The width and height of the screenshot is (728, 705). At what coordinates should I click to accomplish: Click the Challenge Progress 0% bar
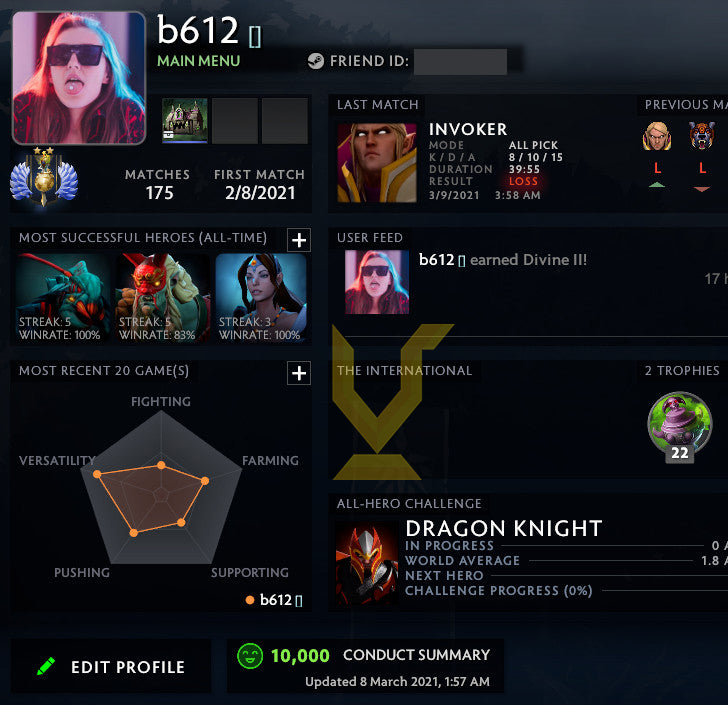(x=665, y=591)
